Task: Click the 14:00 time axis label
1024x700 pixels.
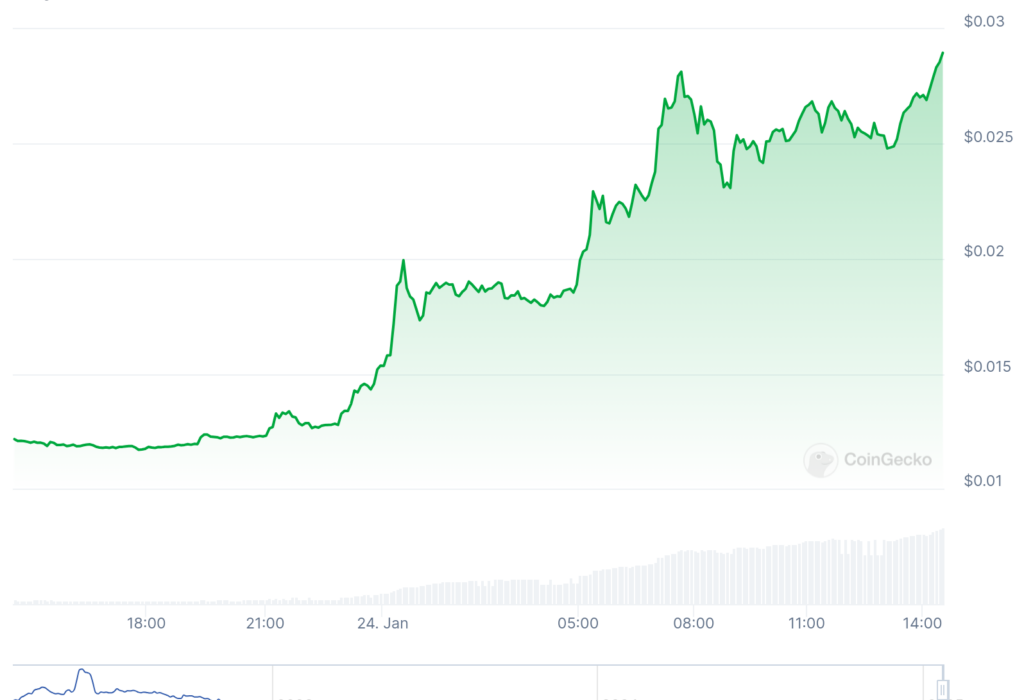Action: (924, 624)
